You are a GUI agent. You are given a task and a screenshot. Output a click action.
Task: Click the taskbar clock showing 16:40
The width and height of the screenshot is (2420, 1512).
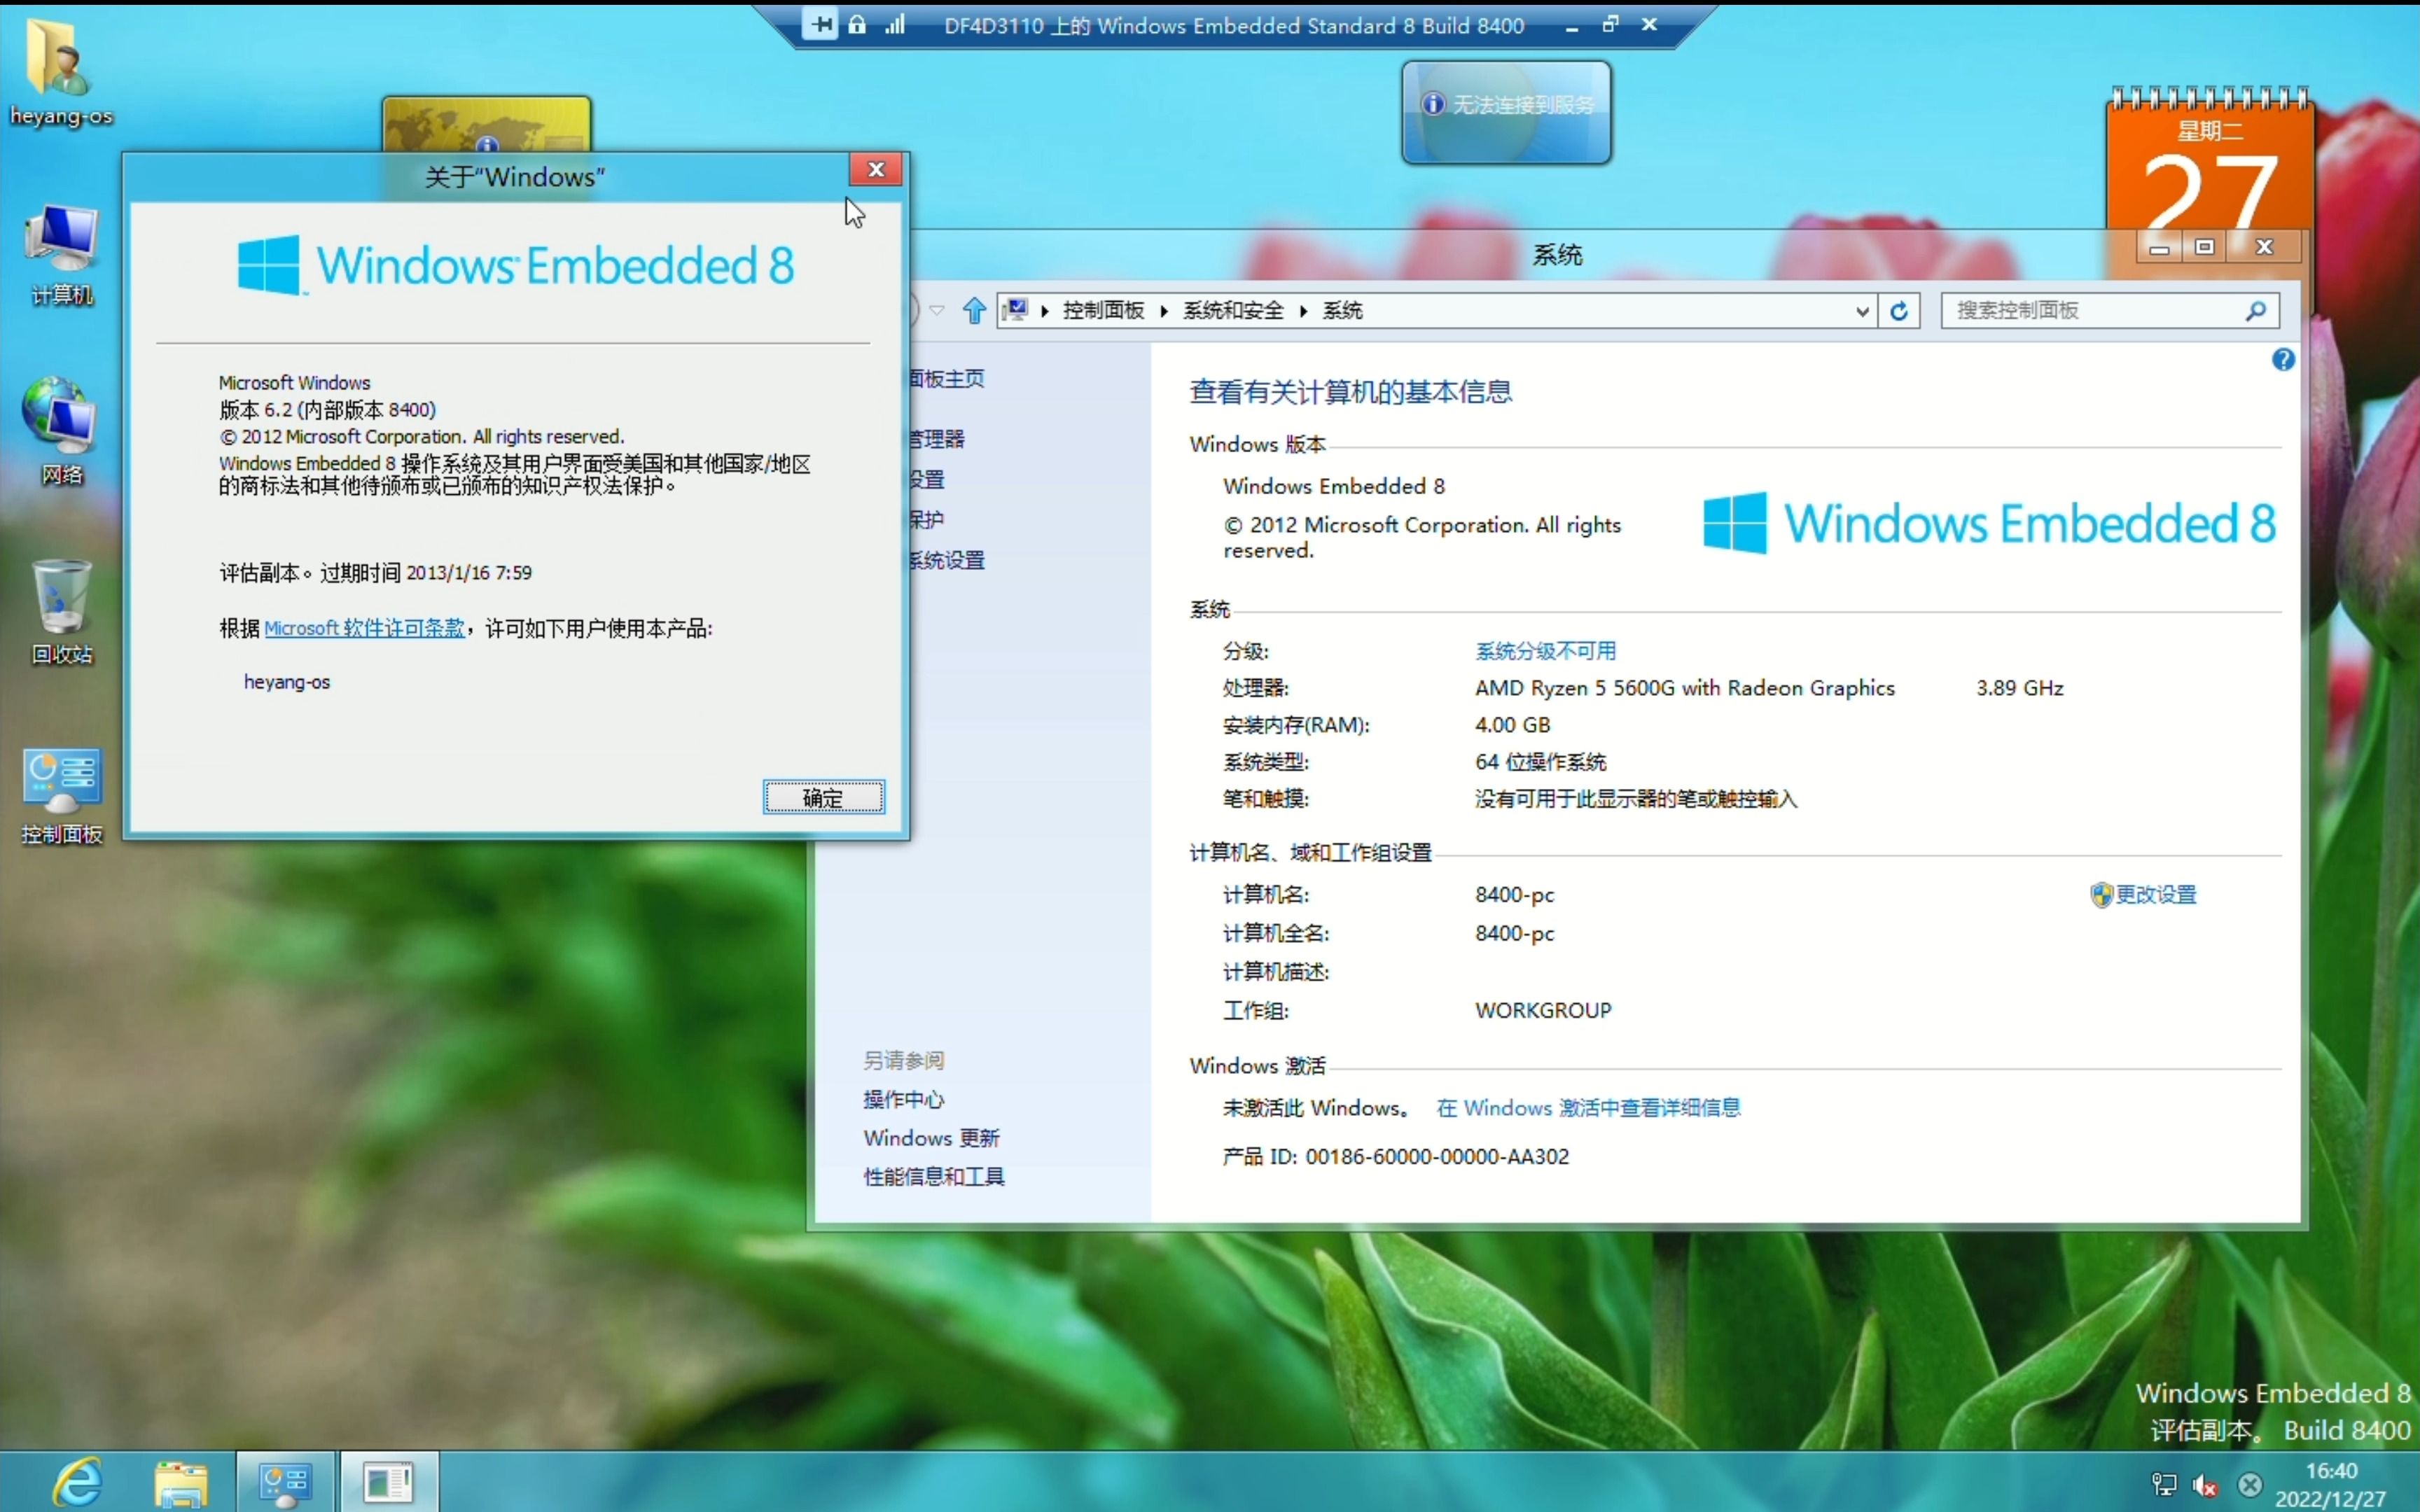tap(2331, 1484)
